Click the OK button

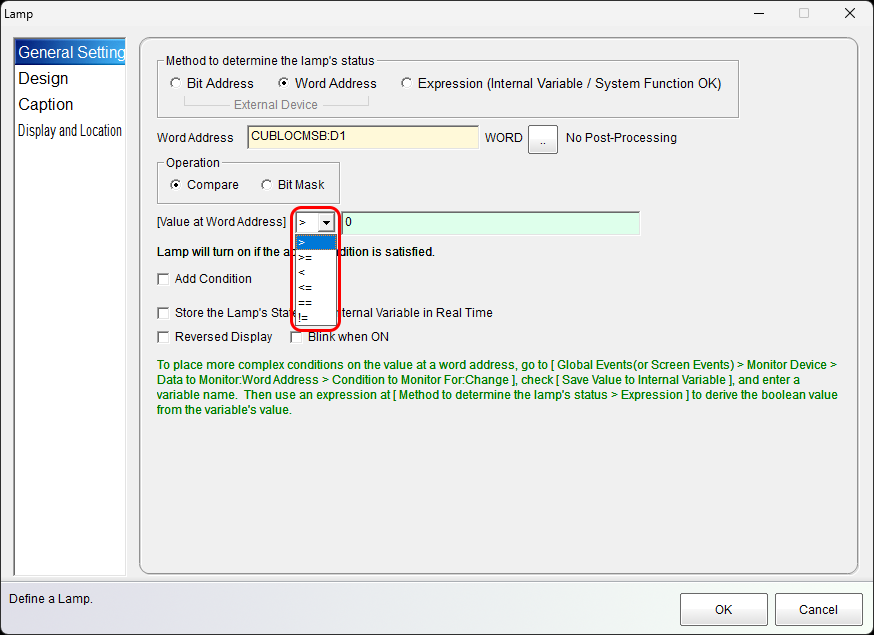723,610
